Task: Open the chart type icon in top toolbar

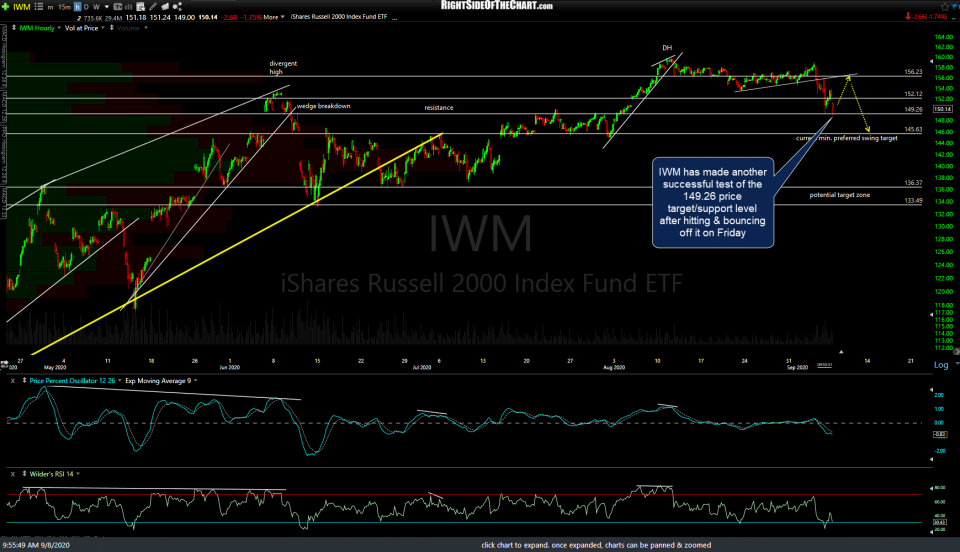Action: pyautogui.click(x=118, y=7)
